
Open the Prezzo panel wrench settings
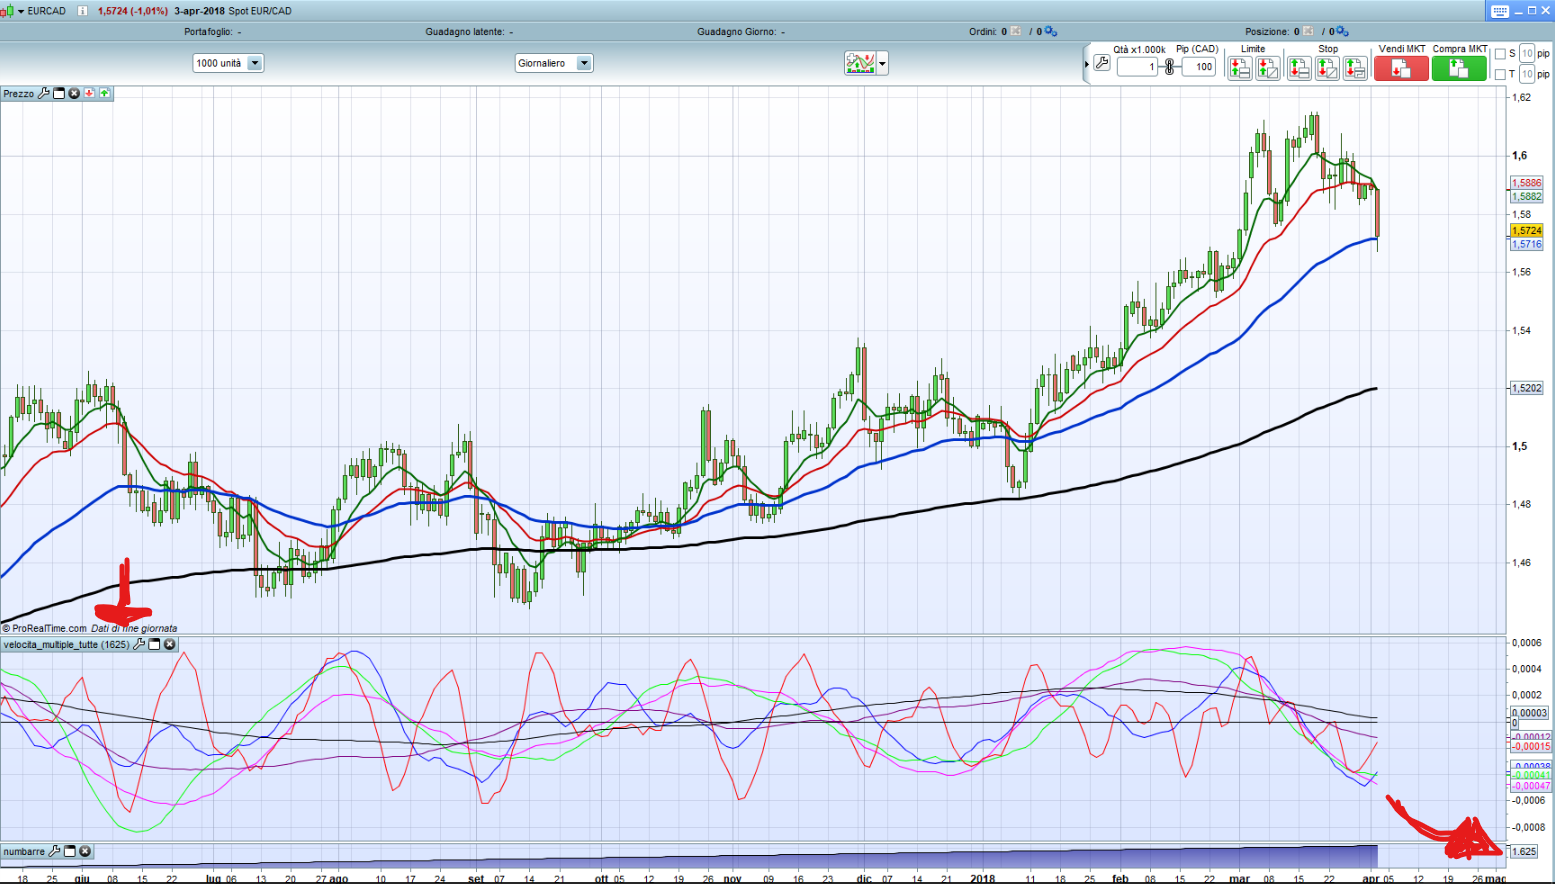click(43, 93)
